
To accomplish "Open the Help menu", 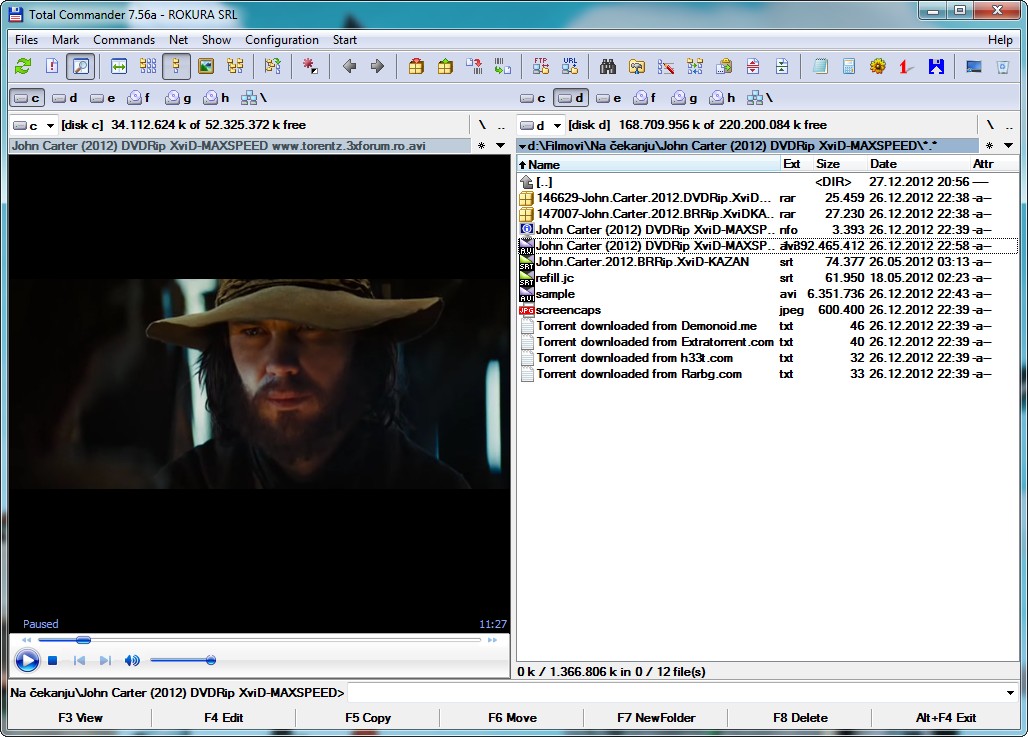I will click(x=1000, y=40).
